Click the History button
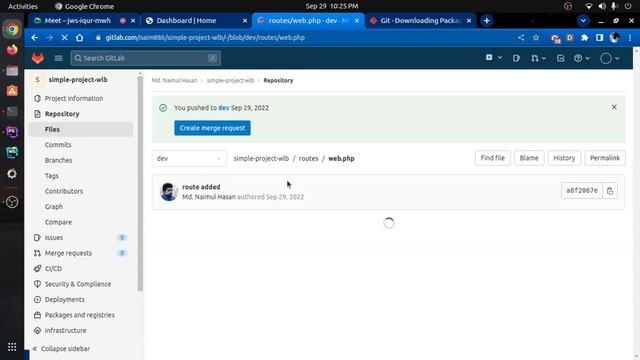 (x=564, y=158)
